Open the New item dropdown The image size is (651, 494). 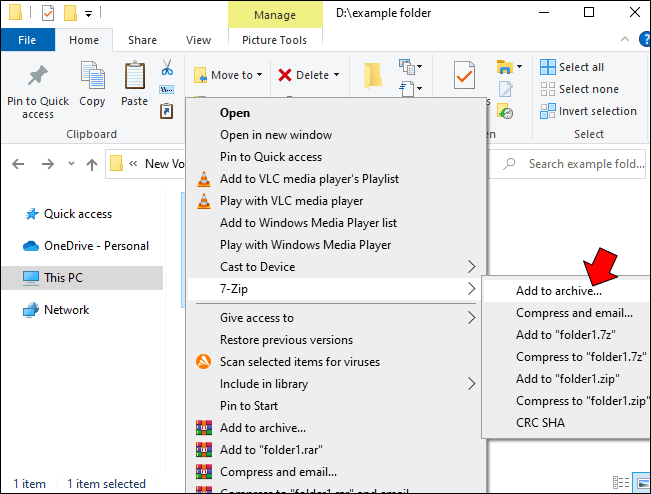(x=410, y=66)
